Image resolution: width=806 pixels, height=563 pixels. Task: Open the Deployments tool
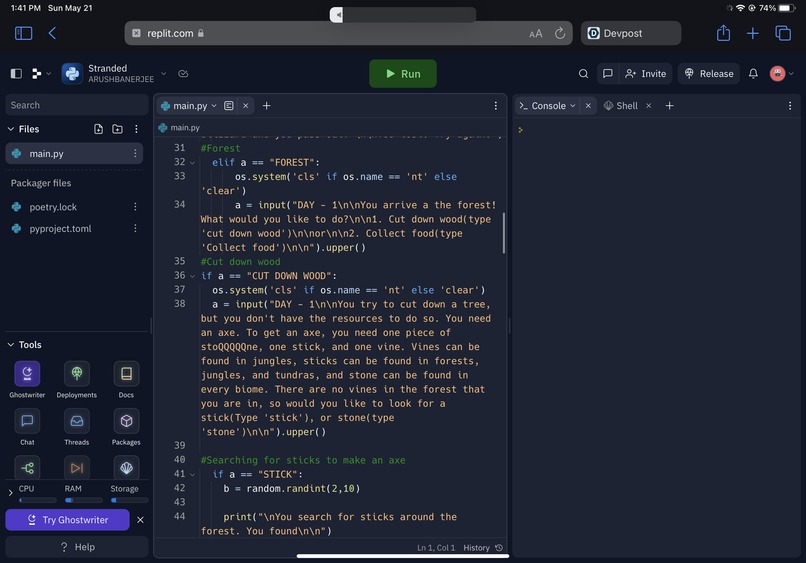(x=77, y=379)
